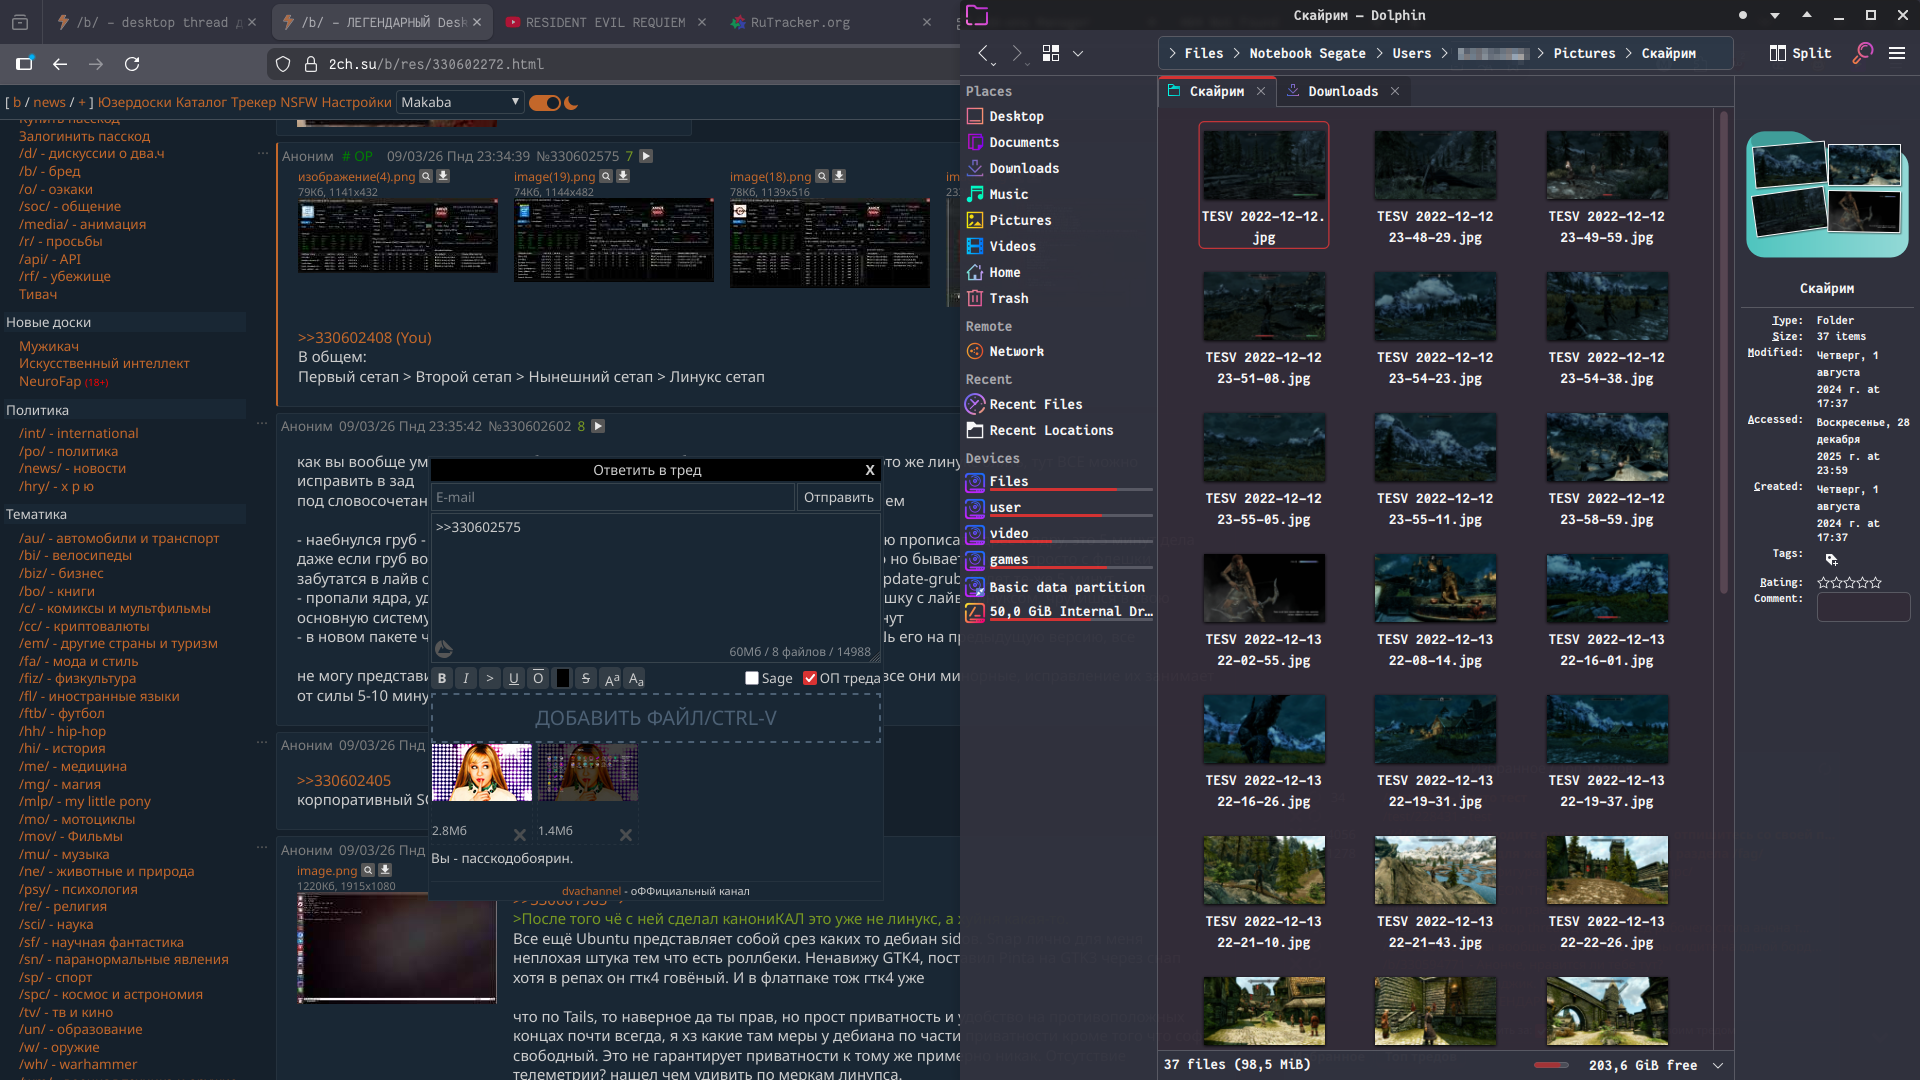
Task: Click the Trash place in sidebar
Action: click(x=1008, y=298)
